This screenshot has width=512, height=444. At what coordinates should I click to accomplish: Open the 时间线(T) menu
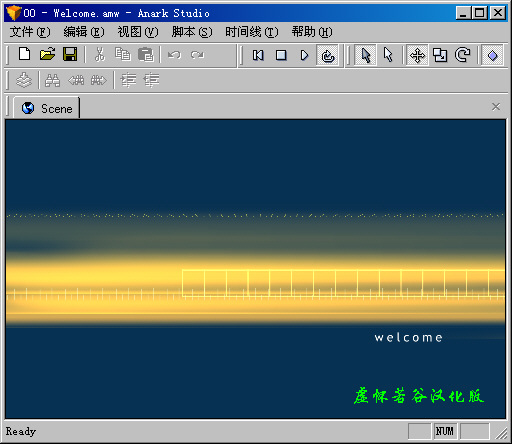(x=252, y=32)
